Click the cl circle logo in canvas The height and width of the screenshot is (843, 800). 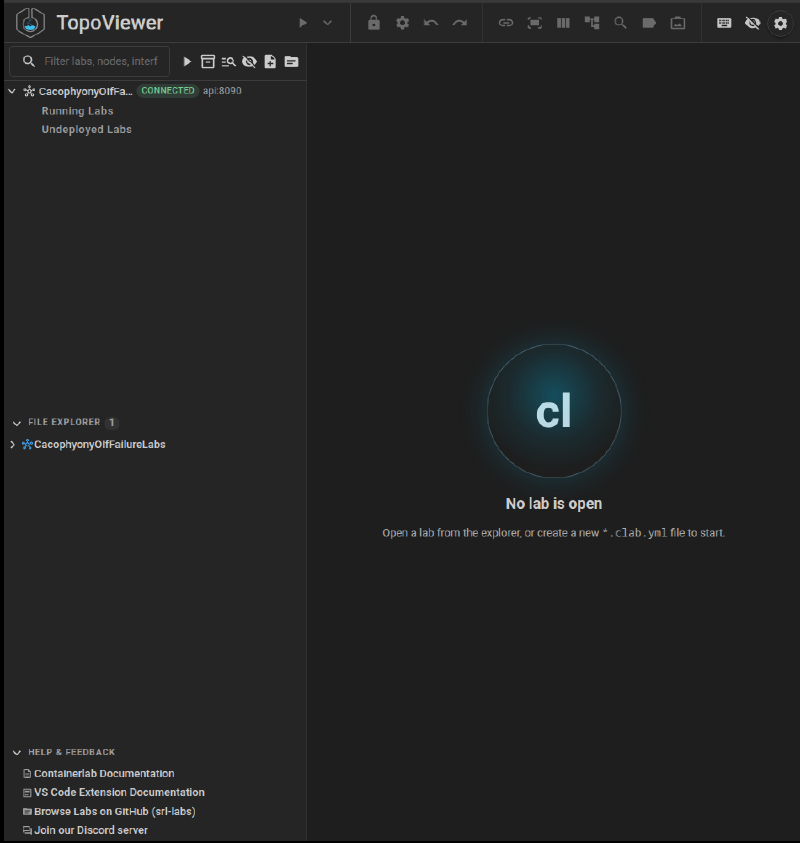(x=554, y=411)
